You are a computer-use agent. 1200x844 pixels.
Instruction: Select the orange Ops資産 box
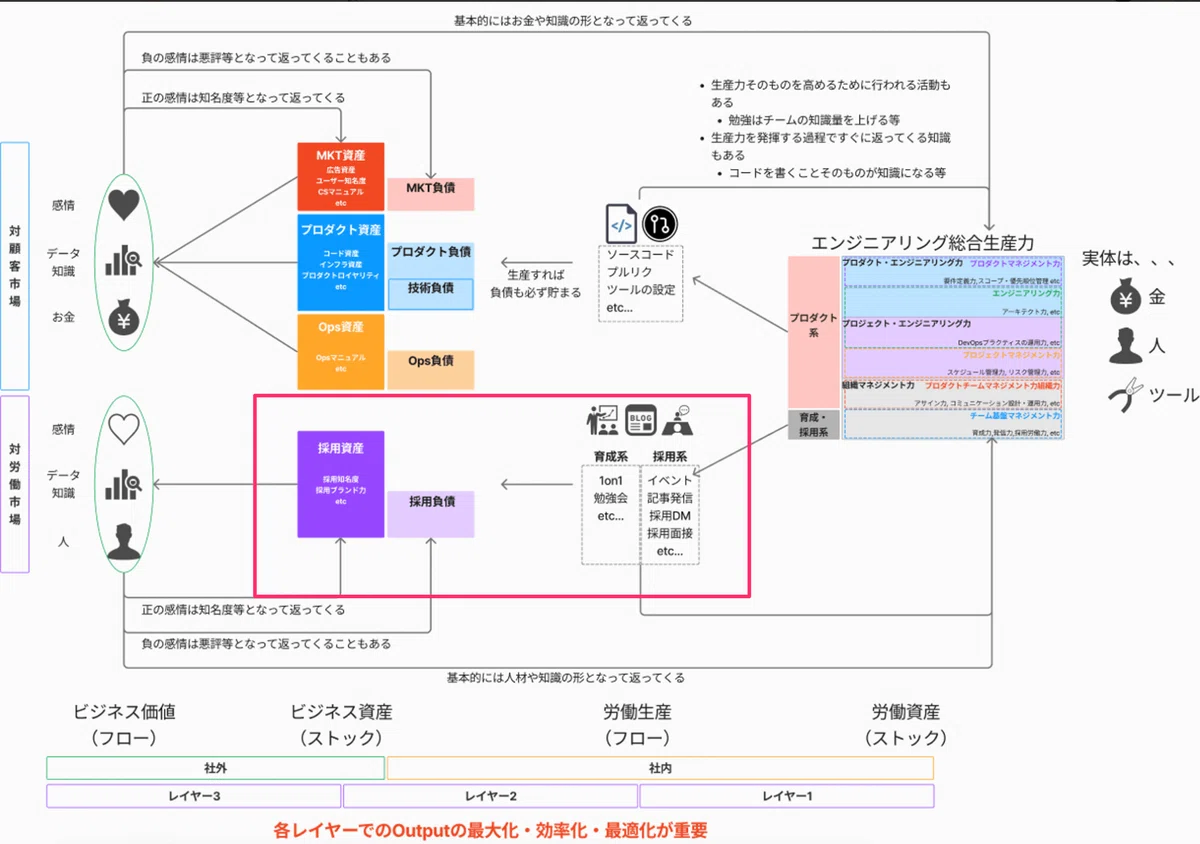[341, 352]
